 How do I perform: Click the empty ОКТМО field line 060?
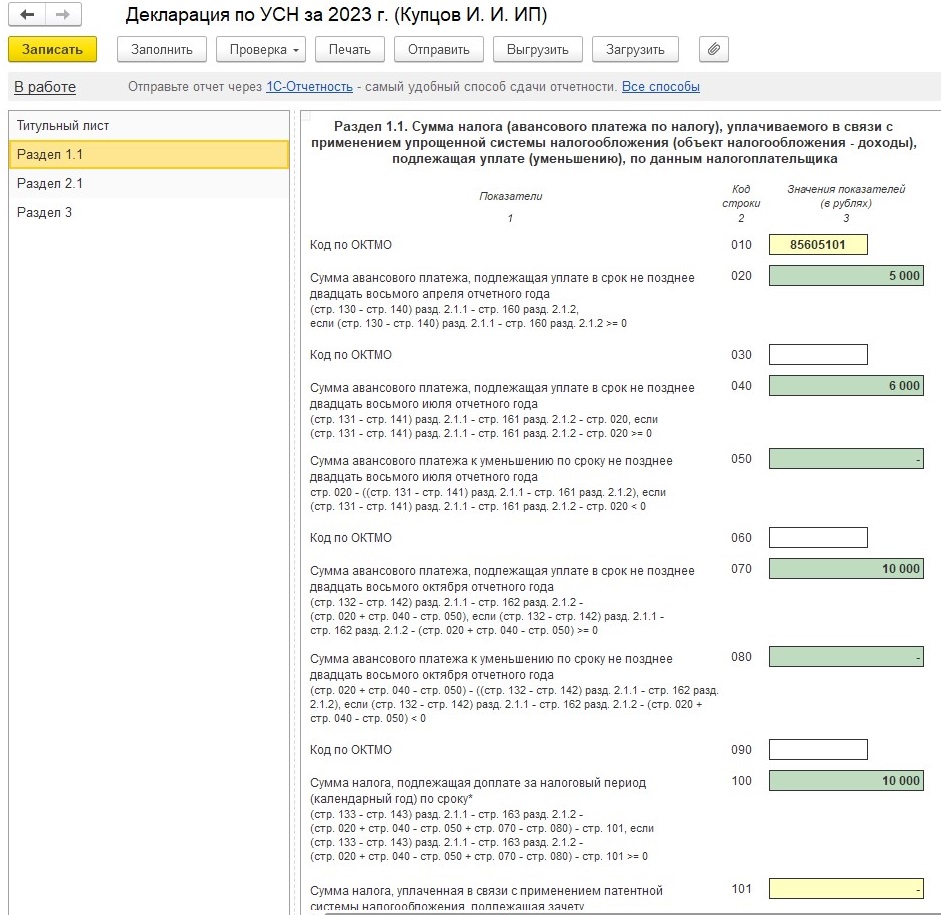click(x=818, y=537)
